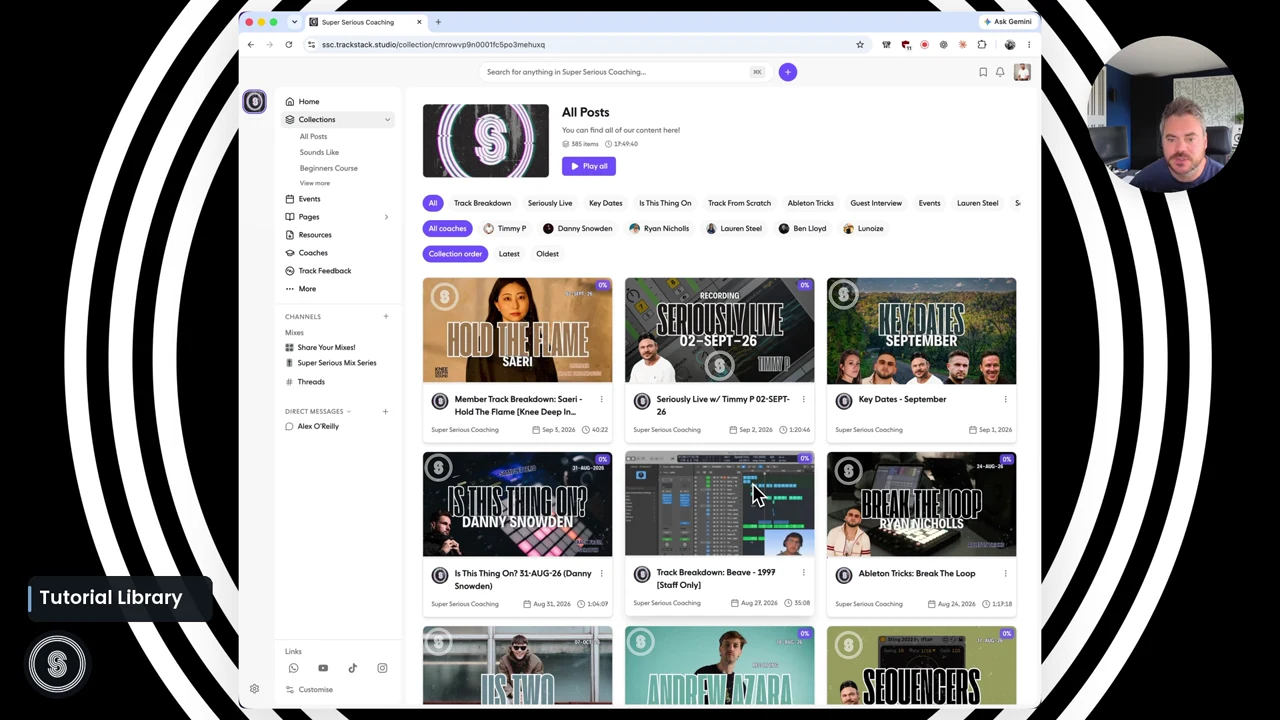Expand Direct Messages section chevron
The image size is (1280, 720).
(x=349, y=411)
